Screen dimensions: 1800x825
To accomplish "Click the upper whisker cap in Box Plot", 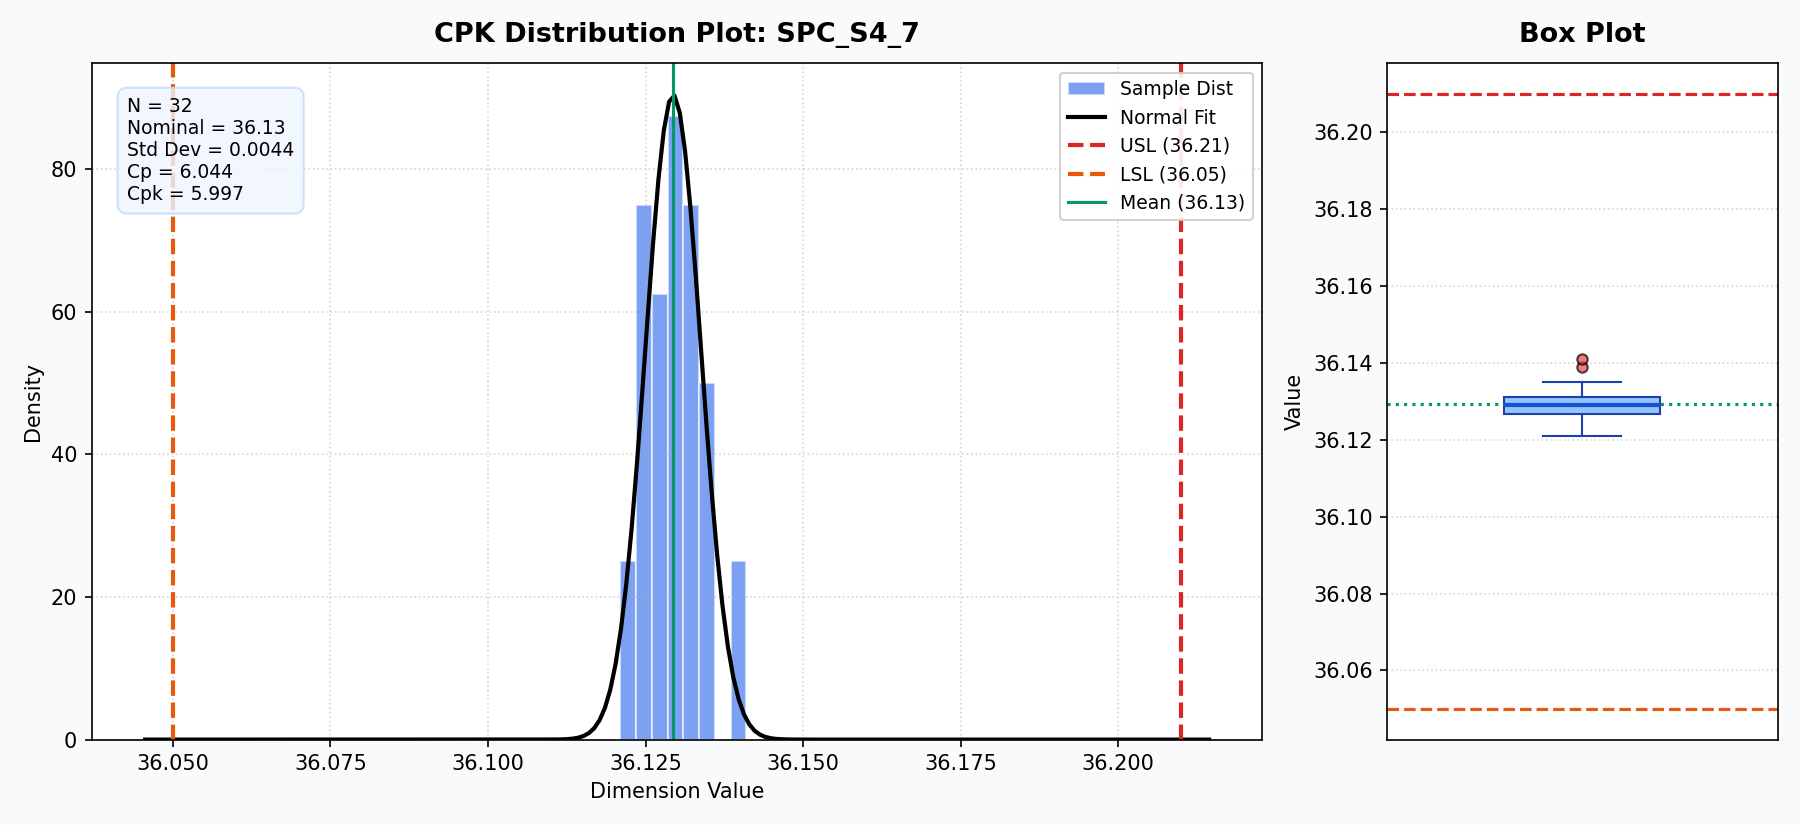I will 1582,382.
